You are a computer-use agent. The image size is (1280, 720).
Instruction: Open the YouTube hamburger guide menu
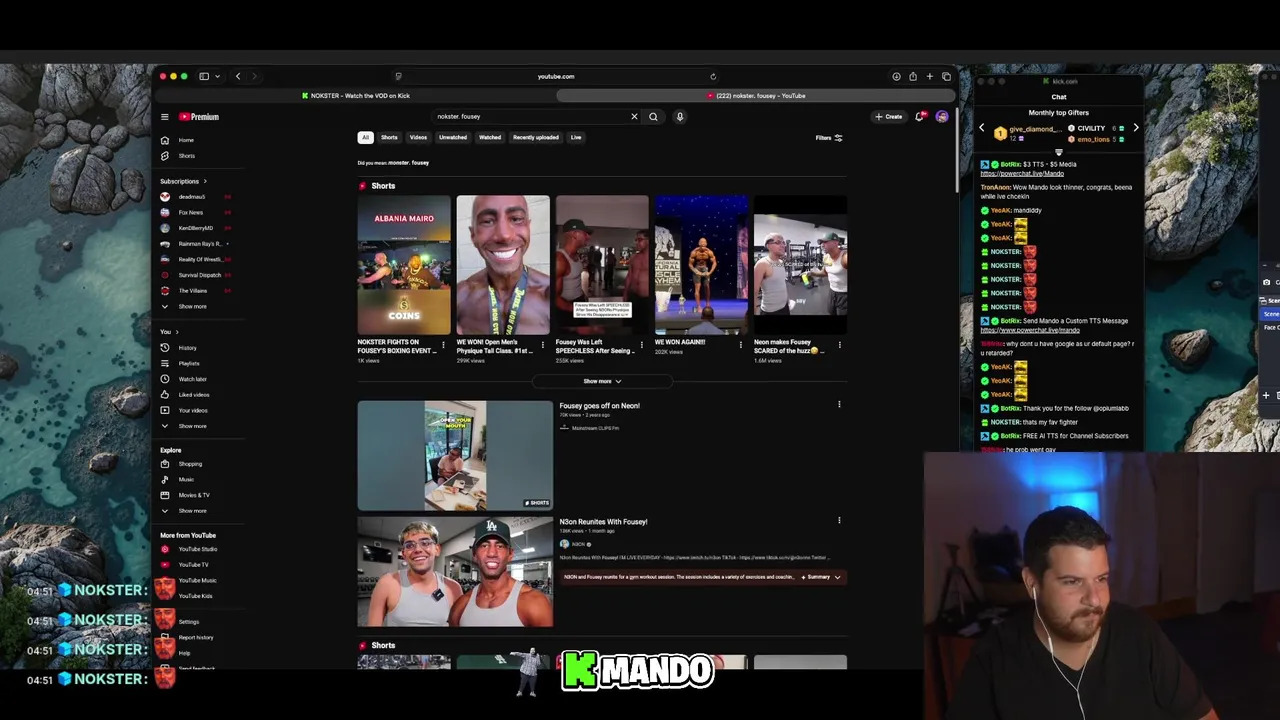[x=165, y=117]
